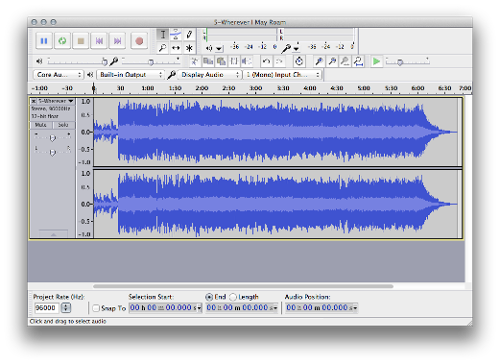
Task: Solo the audio track
Action: [x=63, y=125]
